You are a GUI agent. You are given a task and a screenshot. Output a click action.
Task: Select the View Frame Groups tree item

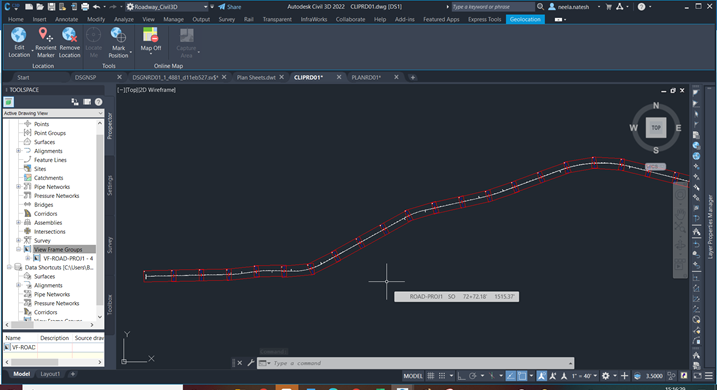[58, 249]
